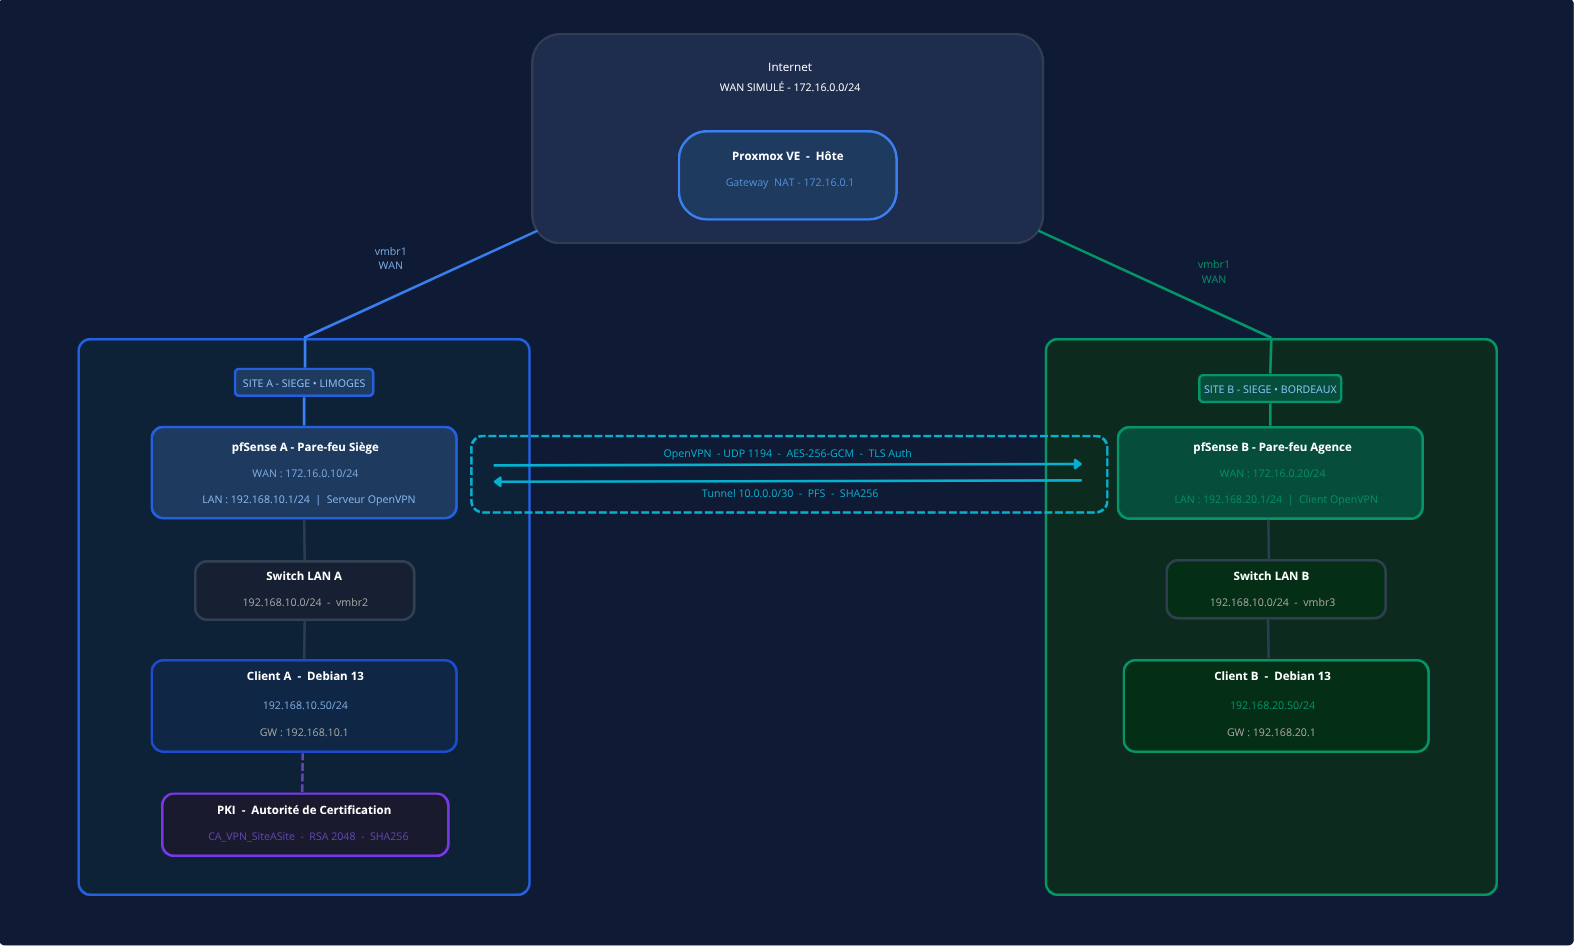
Task: Click the "192.168.10.0/24 - vmbr3" subnet text
Action: [x=1272, y=602]
